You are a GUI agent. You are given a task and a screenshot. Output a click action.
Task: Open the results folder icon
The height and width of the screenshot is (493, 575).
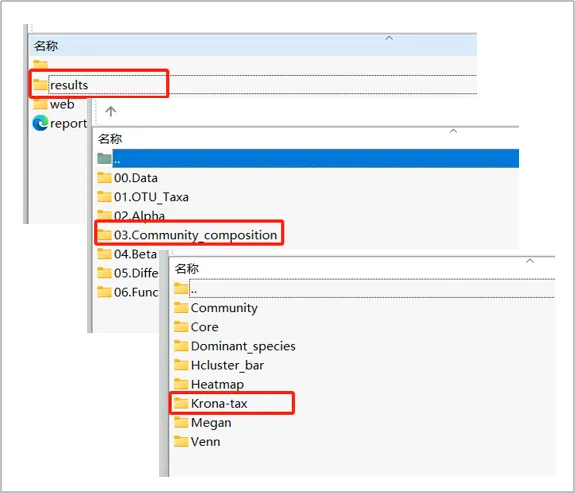tap(40, 85)
